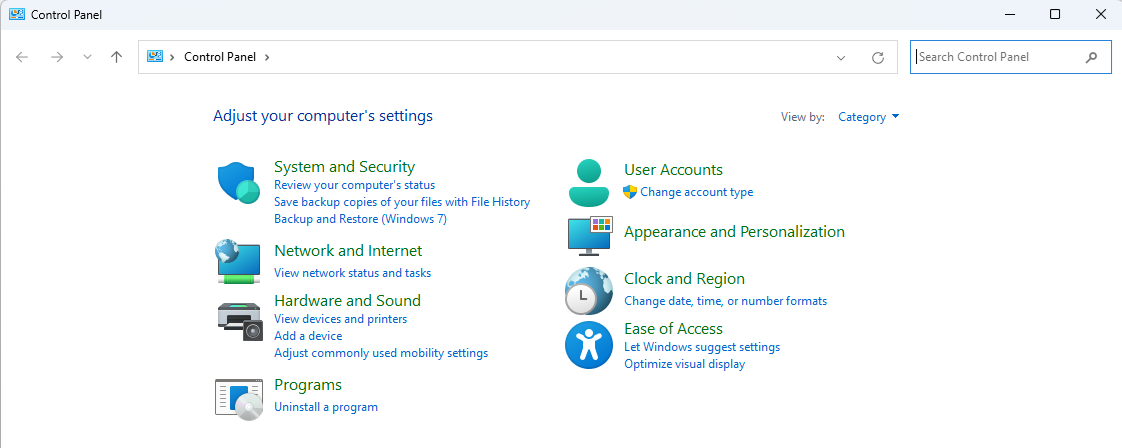This screenshot has width=1122, height=448.
Task: Open User Accounts heading
Action: click(x=673, y=170)
